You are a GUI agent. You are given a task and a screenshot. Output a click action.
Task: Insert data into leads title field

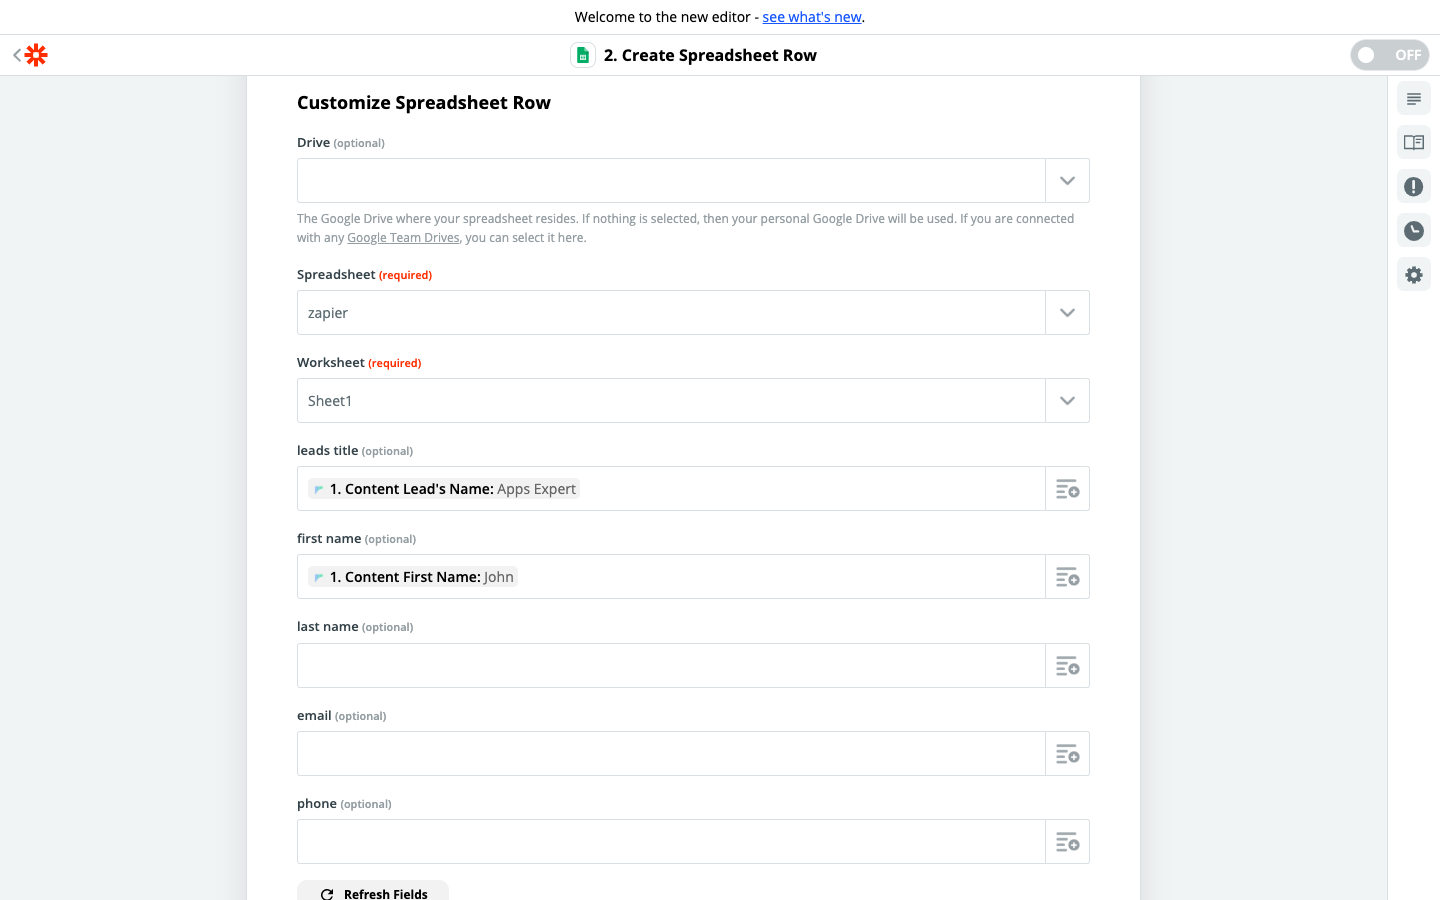(x=1067, y=489)
